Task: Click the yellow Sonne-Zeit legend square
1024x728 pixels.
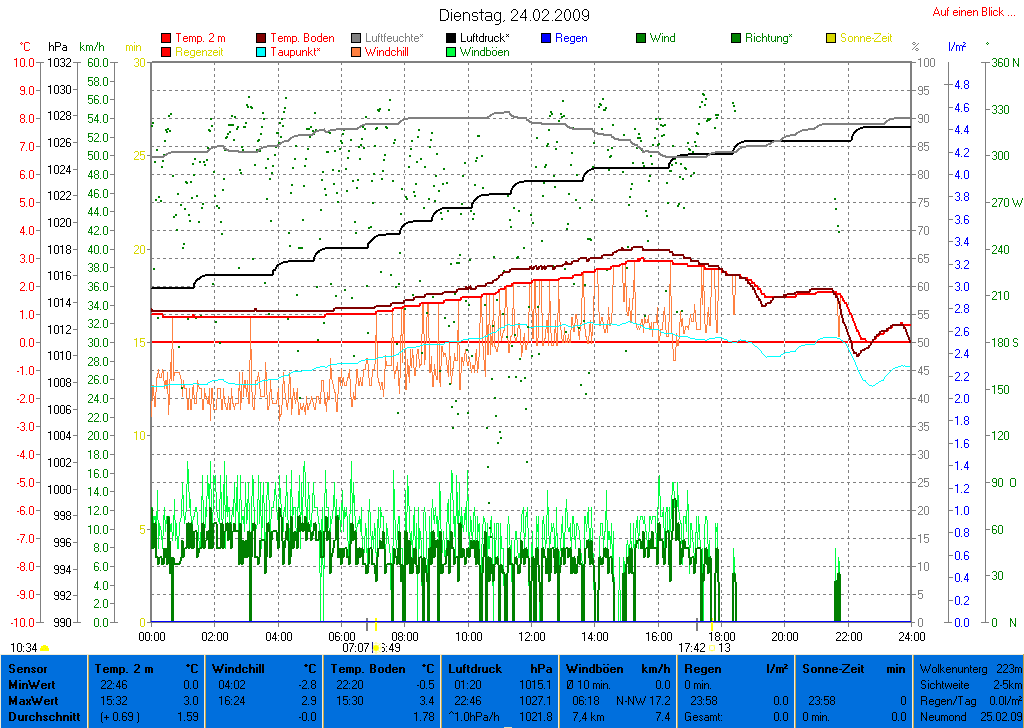Action: (829, 38)
